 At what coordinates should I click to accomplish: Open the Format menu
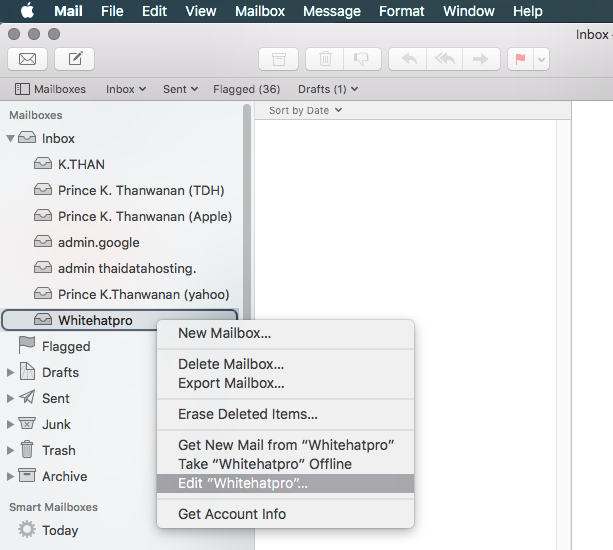pos(401,11)
